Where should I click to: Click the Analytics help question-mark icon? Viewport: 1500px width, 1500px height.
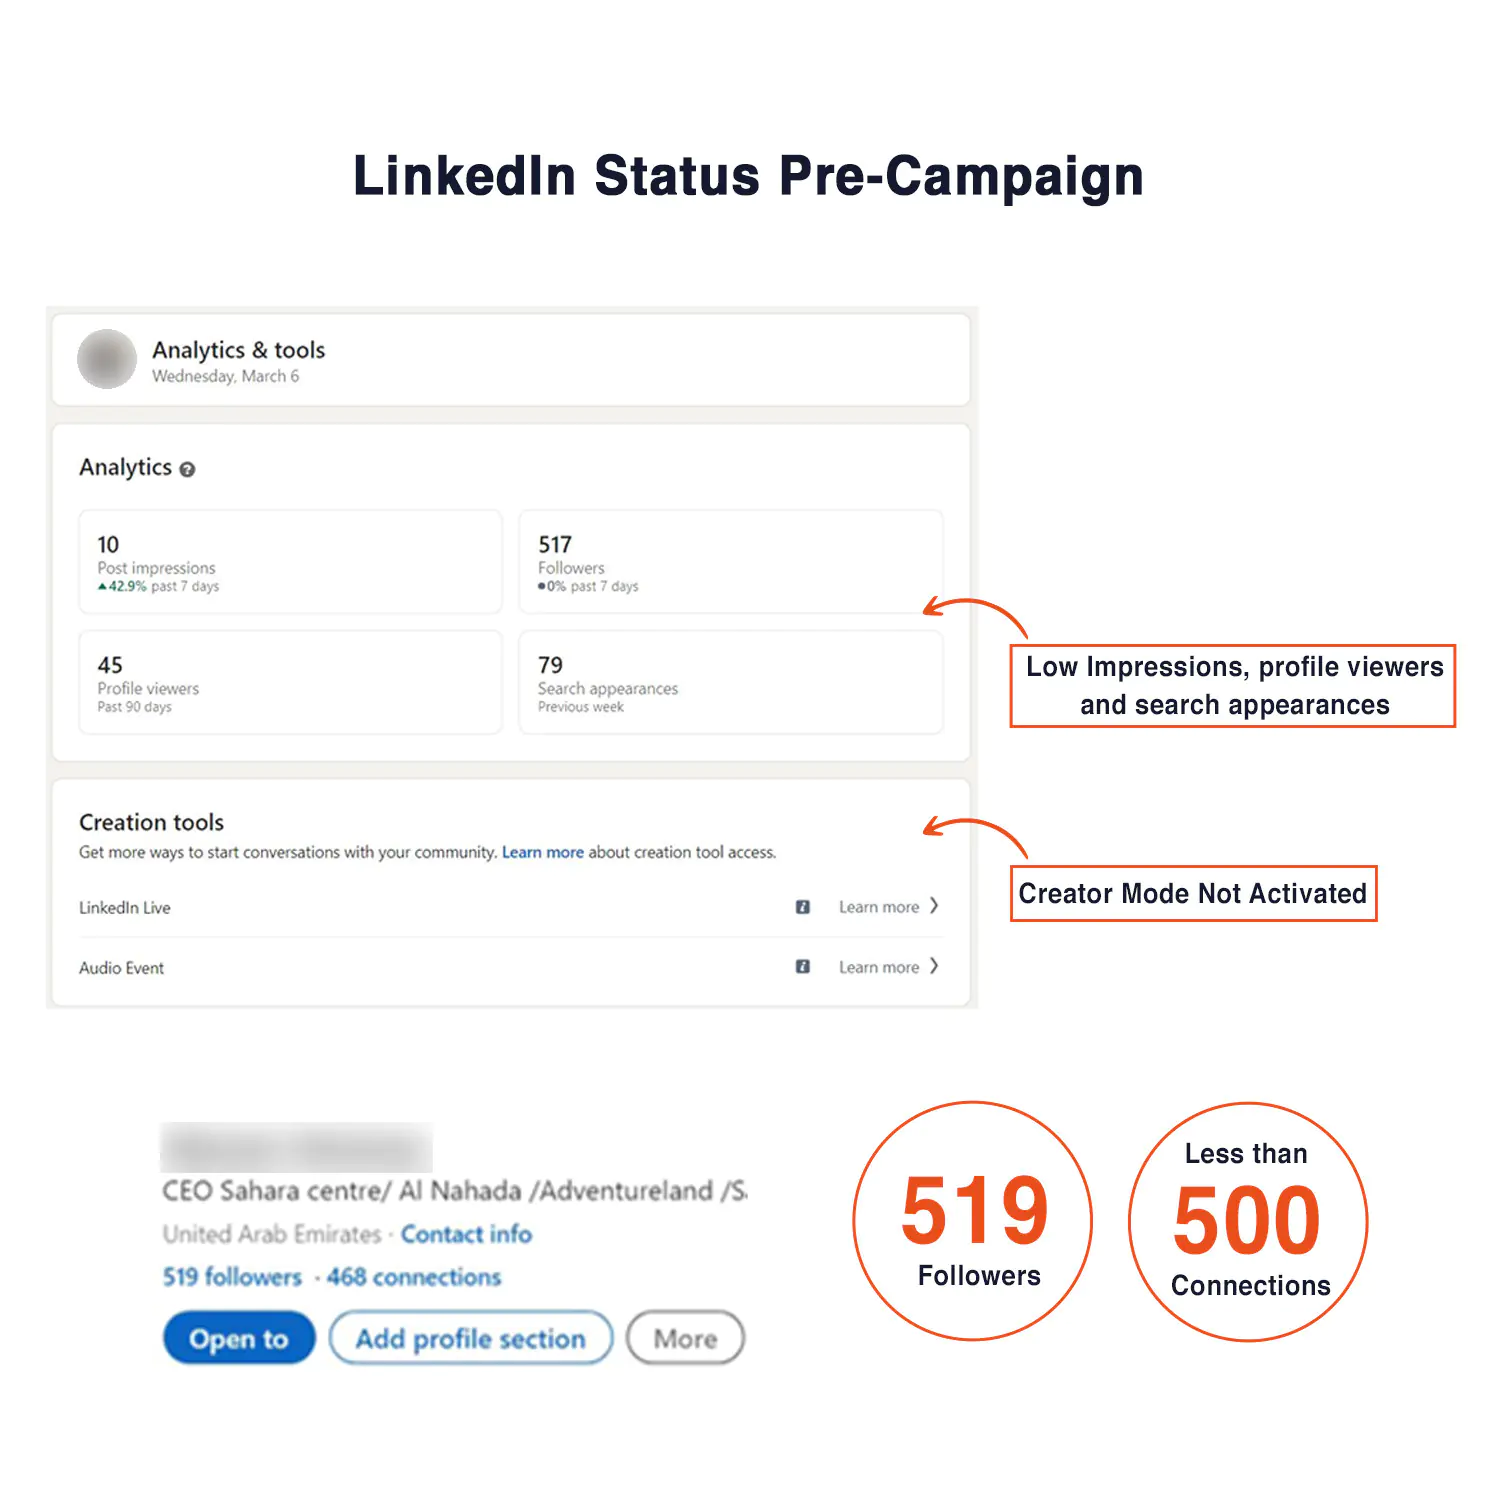pyautogui.click(x=187, y=469)
